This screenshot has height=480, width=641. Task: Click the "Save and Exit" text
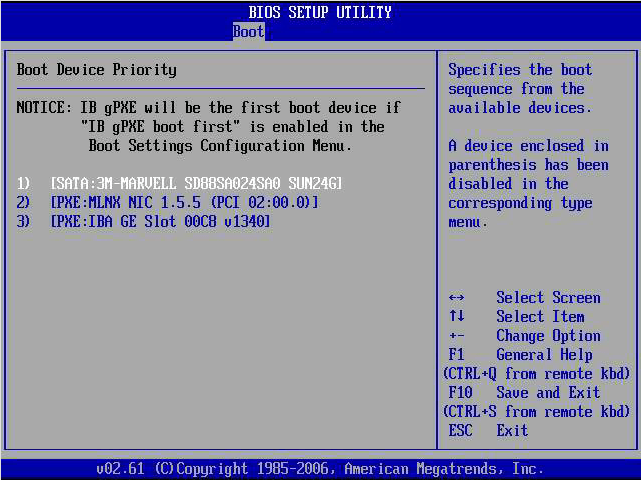pyautogui.click(x=548, y=393)
